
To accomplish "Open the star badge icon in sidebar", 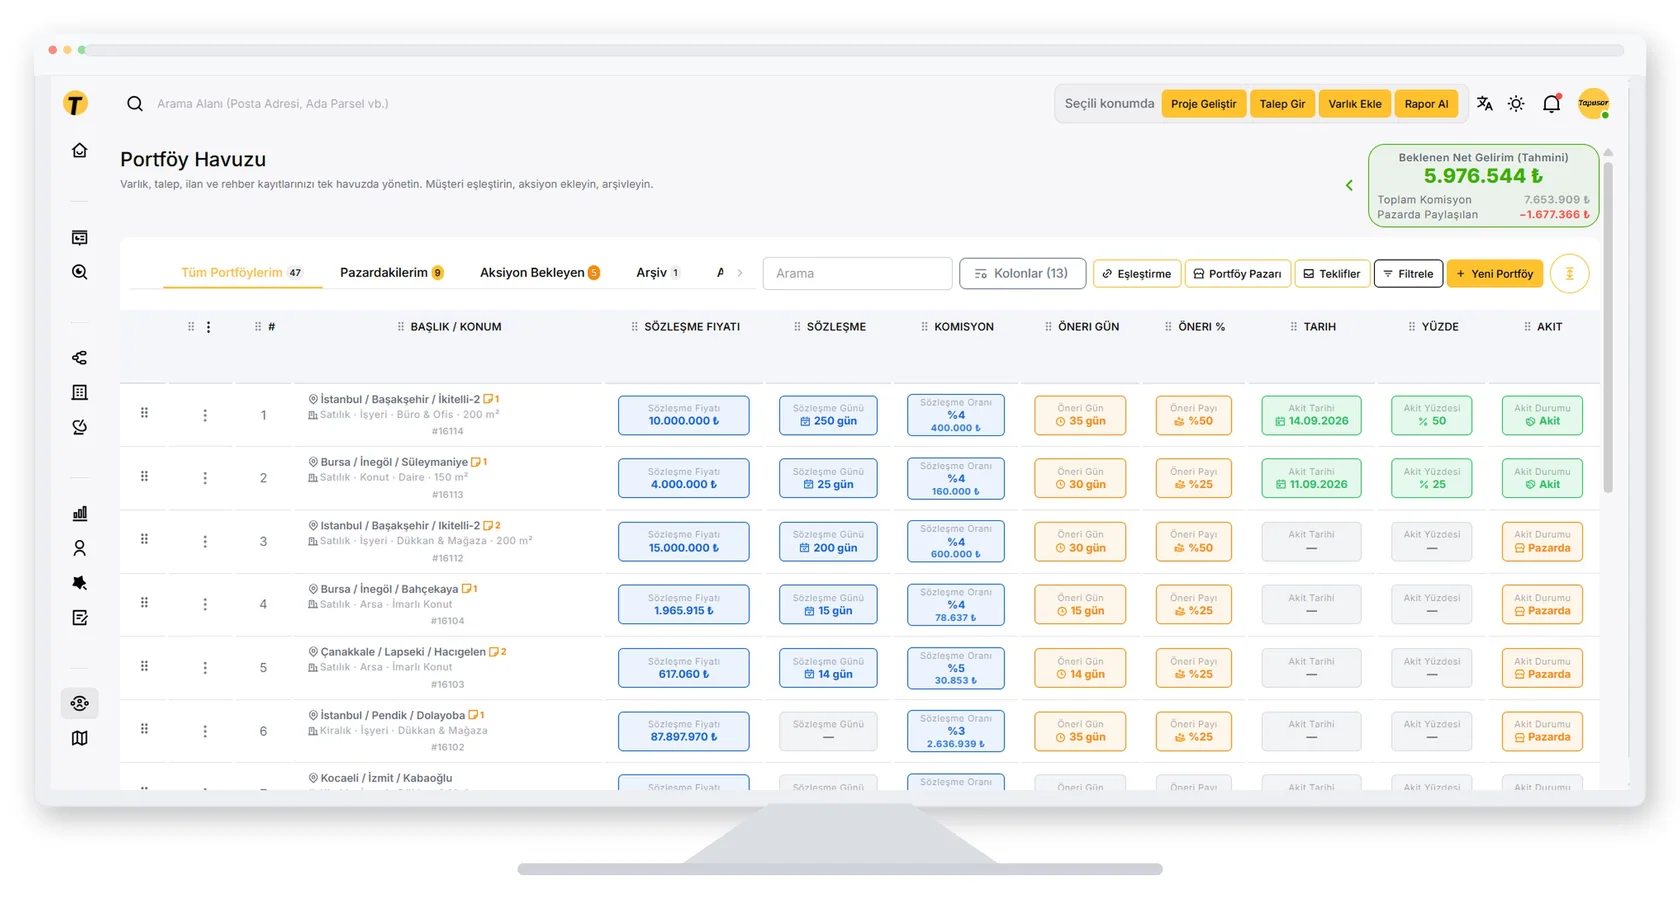I will point(80,583).
